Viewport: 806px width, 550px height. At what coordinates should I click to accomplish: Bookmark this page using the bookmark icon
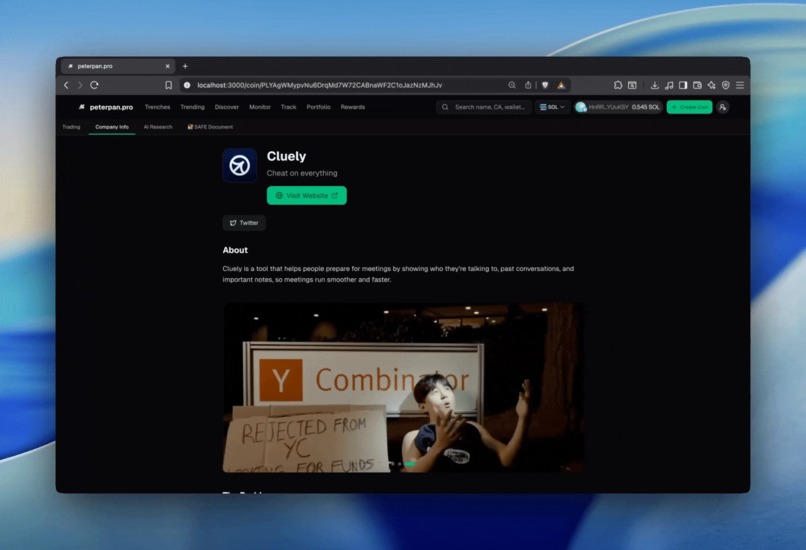point(168,85)
